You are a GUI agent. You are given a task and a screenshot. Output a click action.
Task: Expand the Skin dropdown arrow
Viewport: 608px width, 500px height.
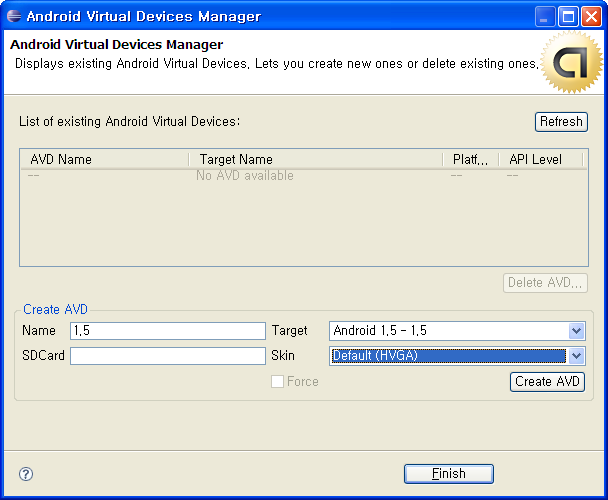[577, 356]
